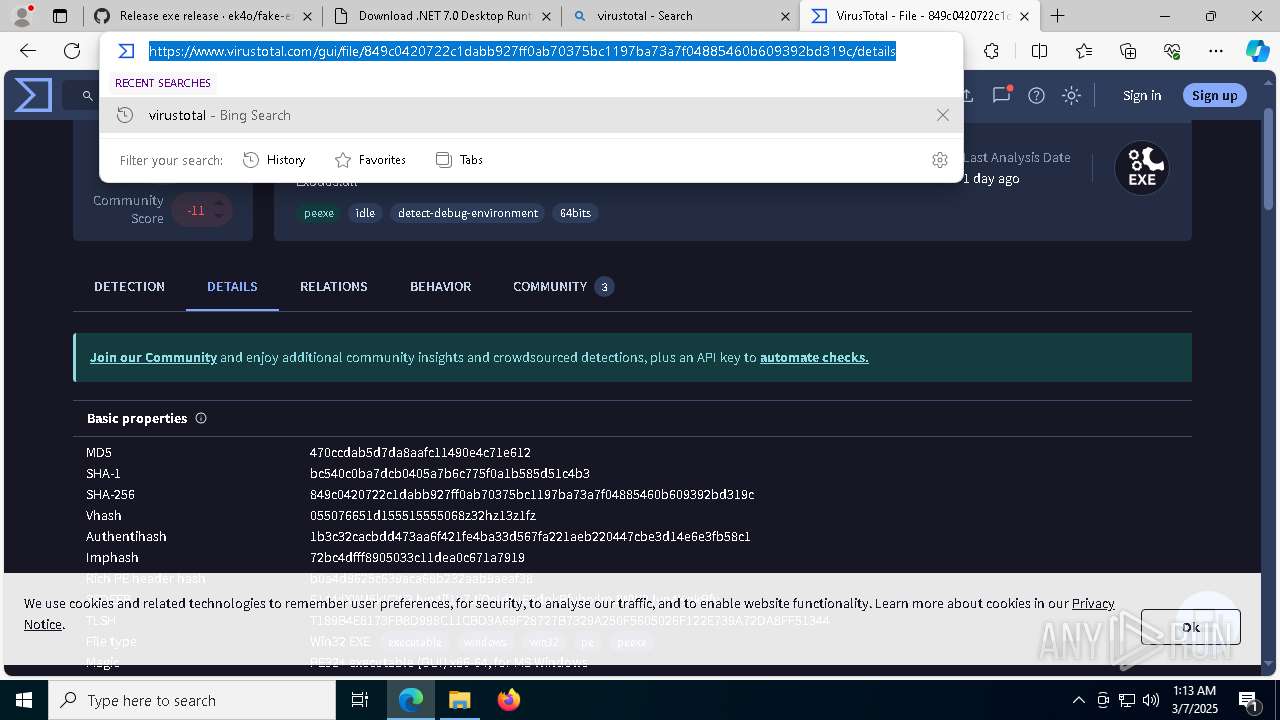The height and width of the screenshot is (720, 1280).
Task: Filter search suggestions by History
Action: [274, 160]
